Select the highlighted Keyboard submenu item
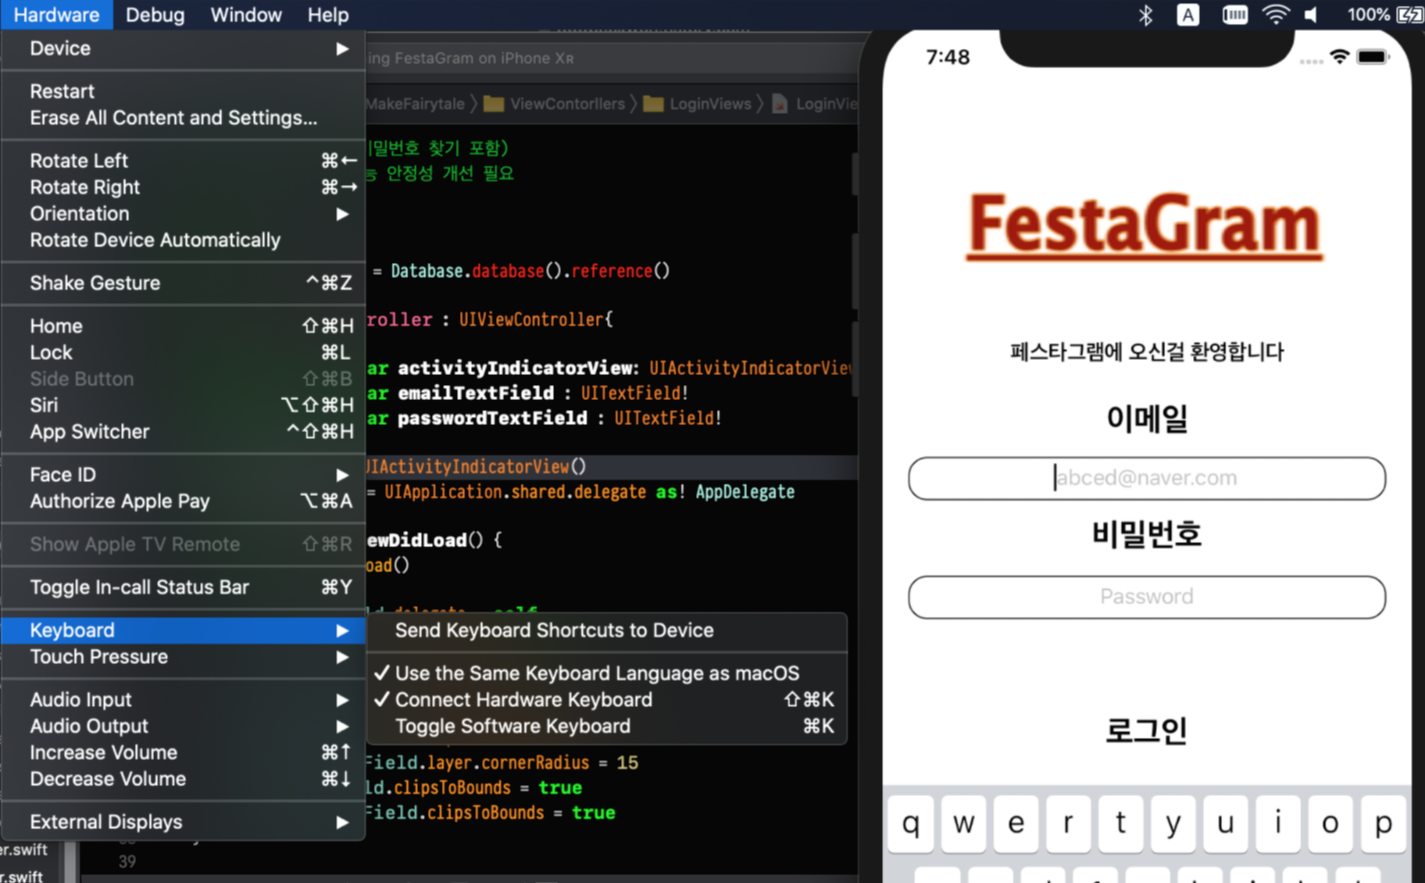1425x883 pixels. (183, 630)
